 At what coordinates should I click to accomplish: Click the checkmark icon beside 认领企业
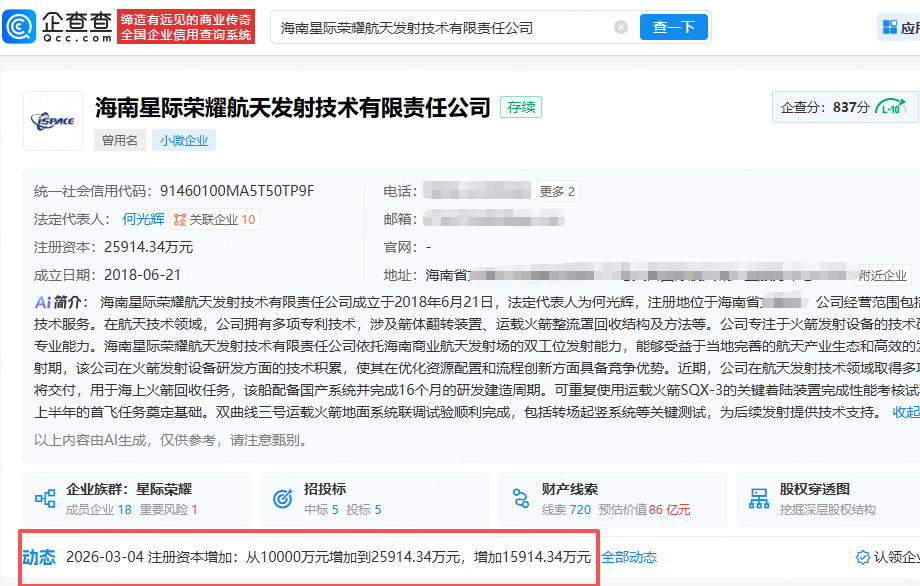pyautogui.click(x=862, y=555)
